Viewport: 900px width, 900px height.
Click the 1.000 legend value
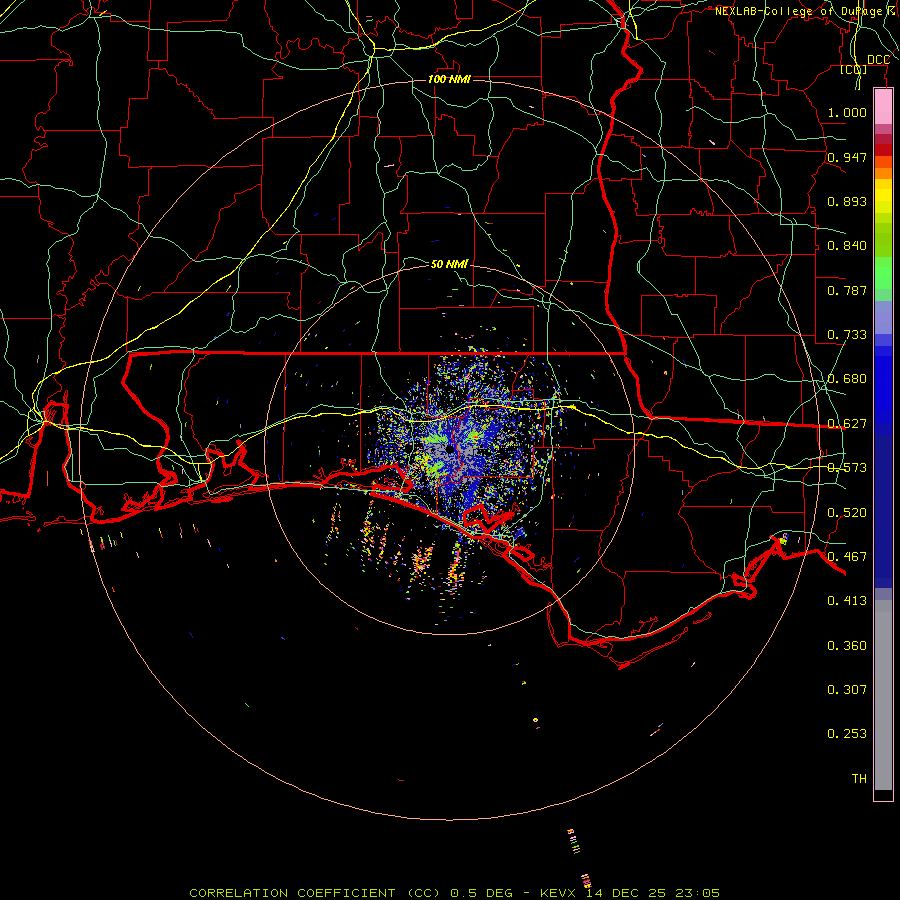click(x=847, y=112)
